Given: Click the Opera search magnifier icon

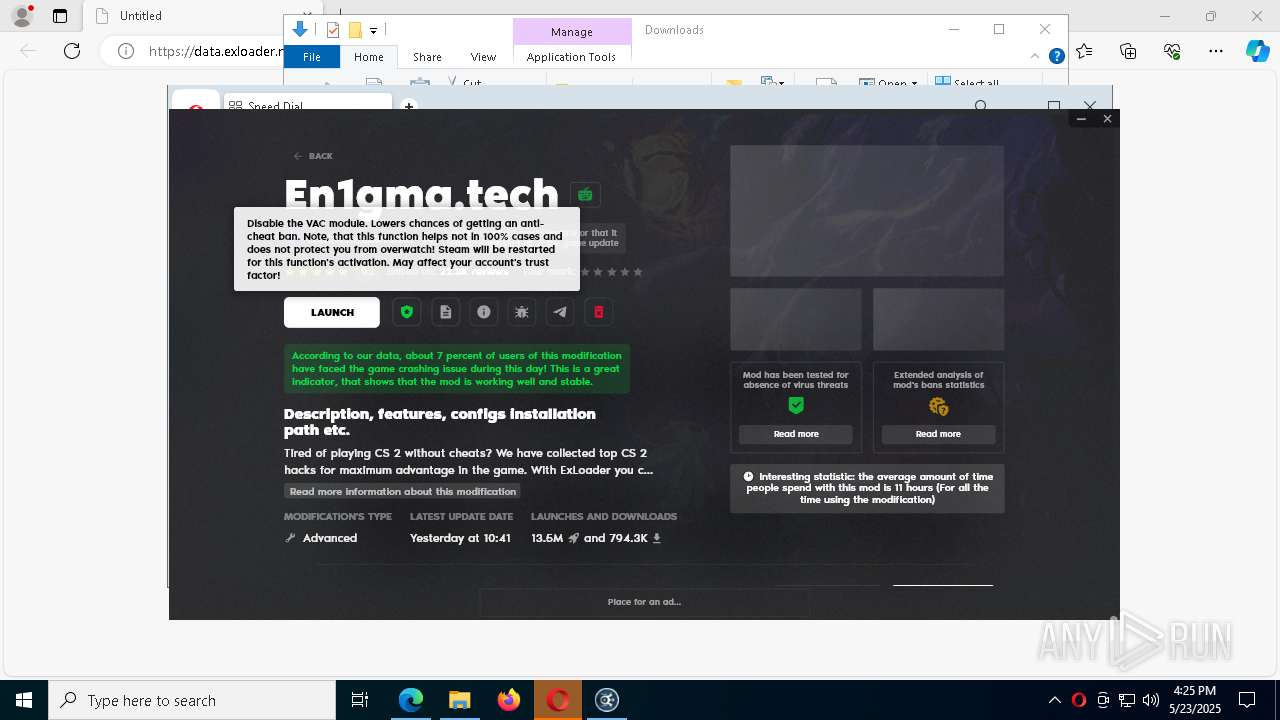Looking at the screenshot, I should point(981,106).
